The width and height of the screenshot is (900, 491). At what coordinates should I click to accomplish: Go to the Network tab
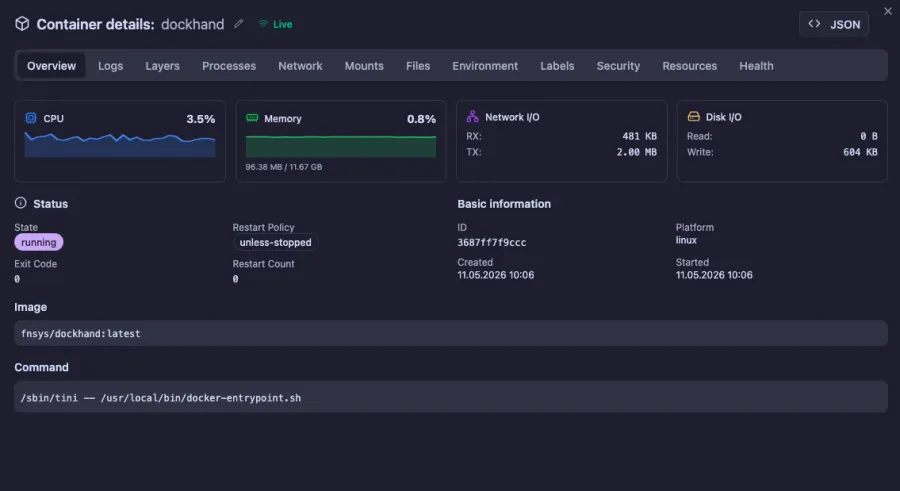(x=300, y=65)
